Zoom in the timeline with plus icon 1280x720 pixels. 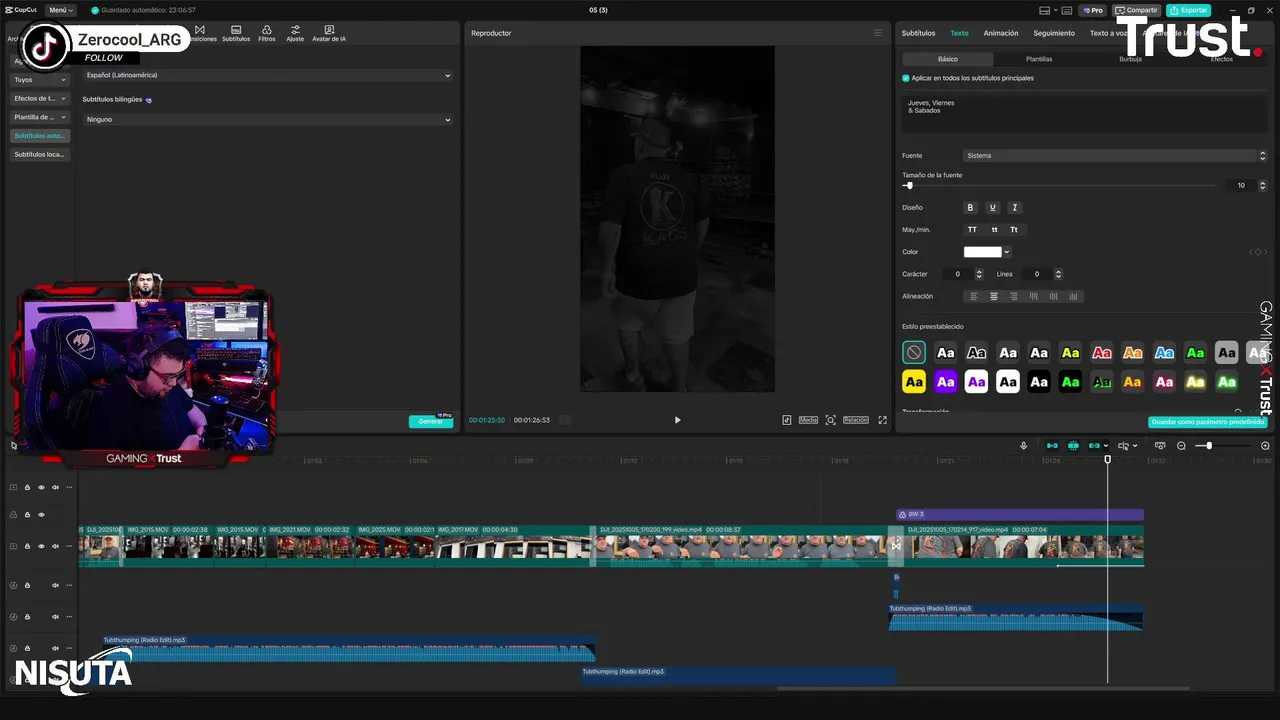pos(1265,446)
